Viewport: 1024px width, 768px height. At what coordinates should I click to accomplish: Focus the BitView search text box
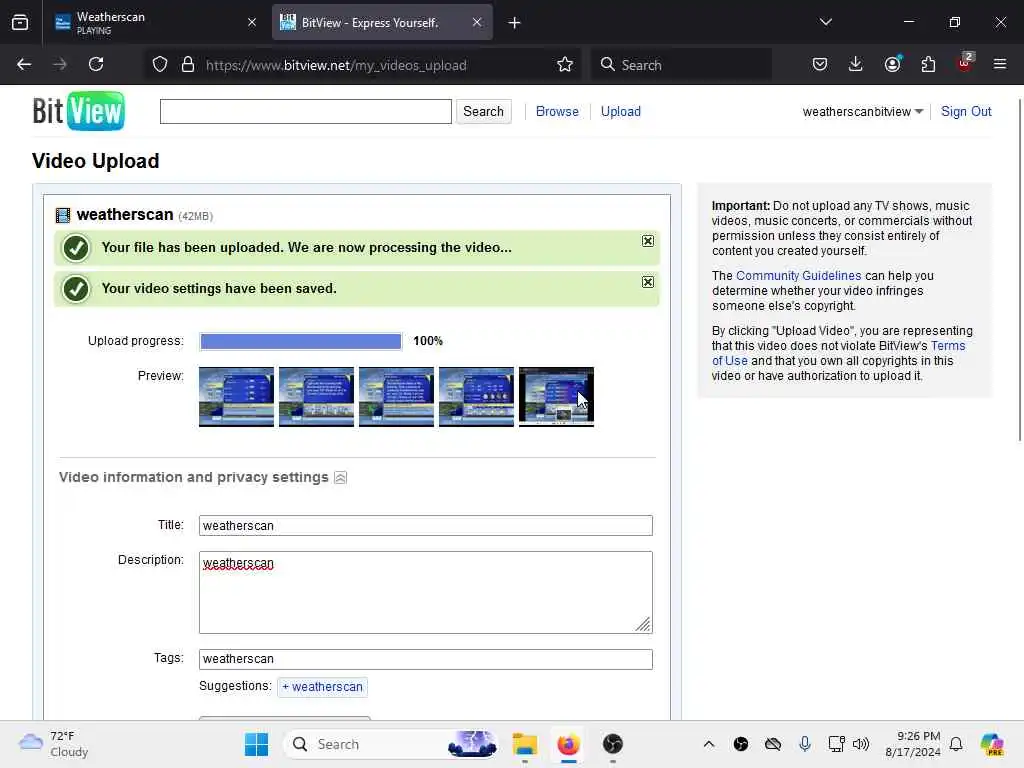click(x=306, y=112)
